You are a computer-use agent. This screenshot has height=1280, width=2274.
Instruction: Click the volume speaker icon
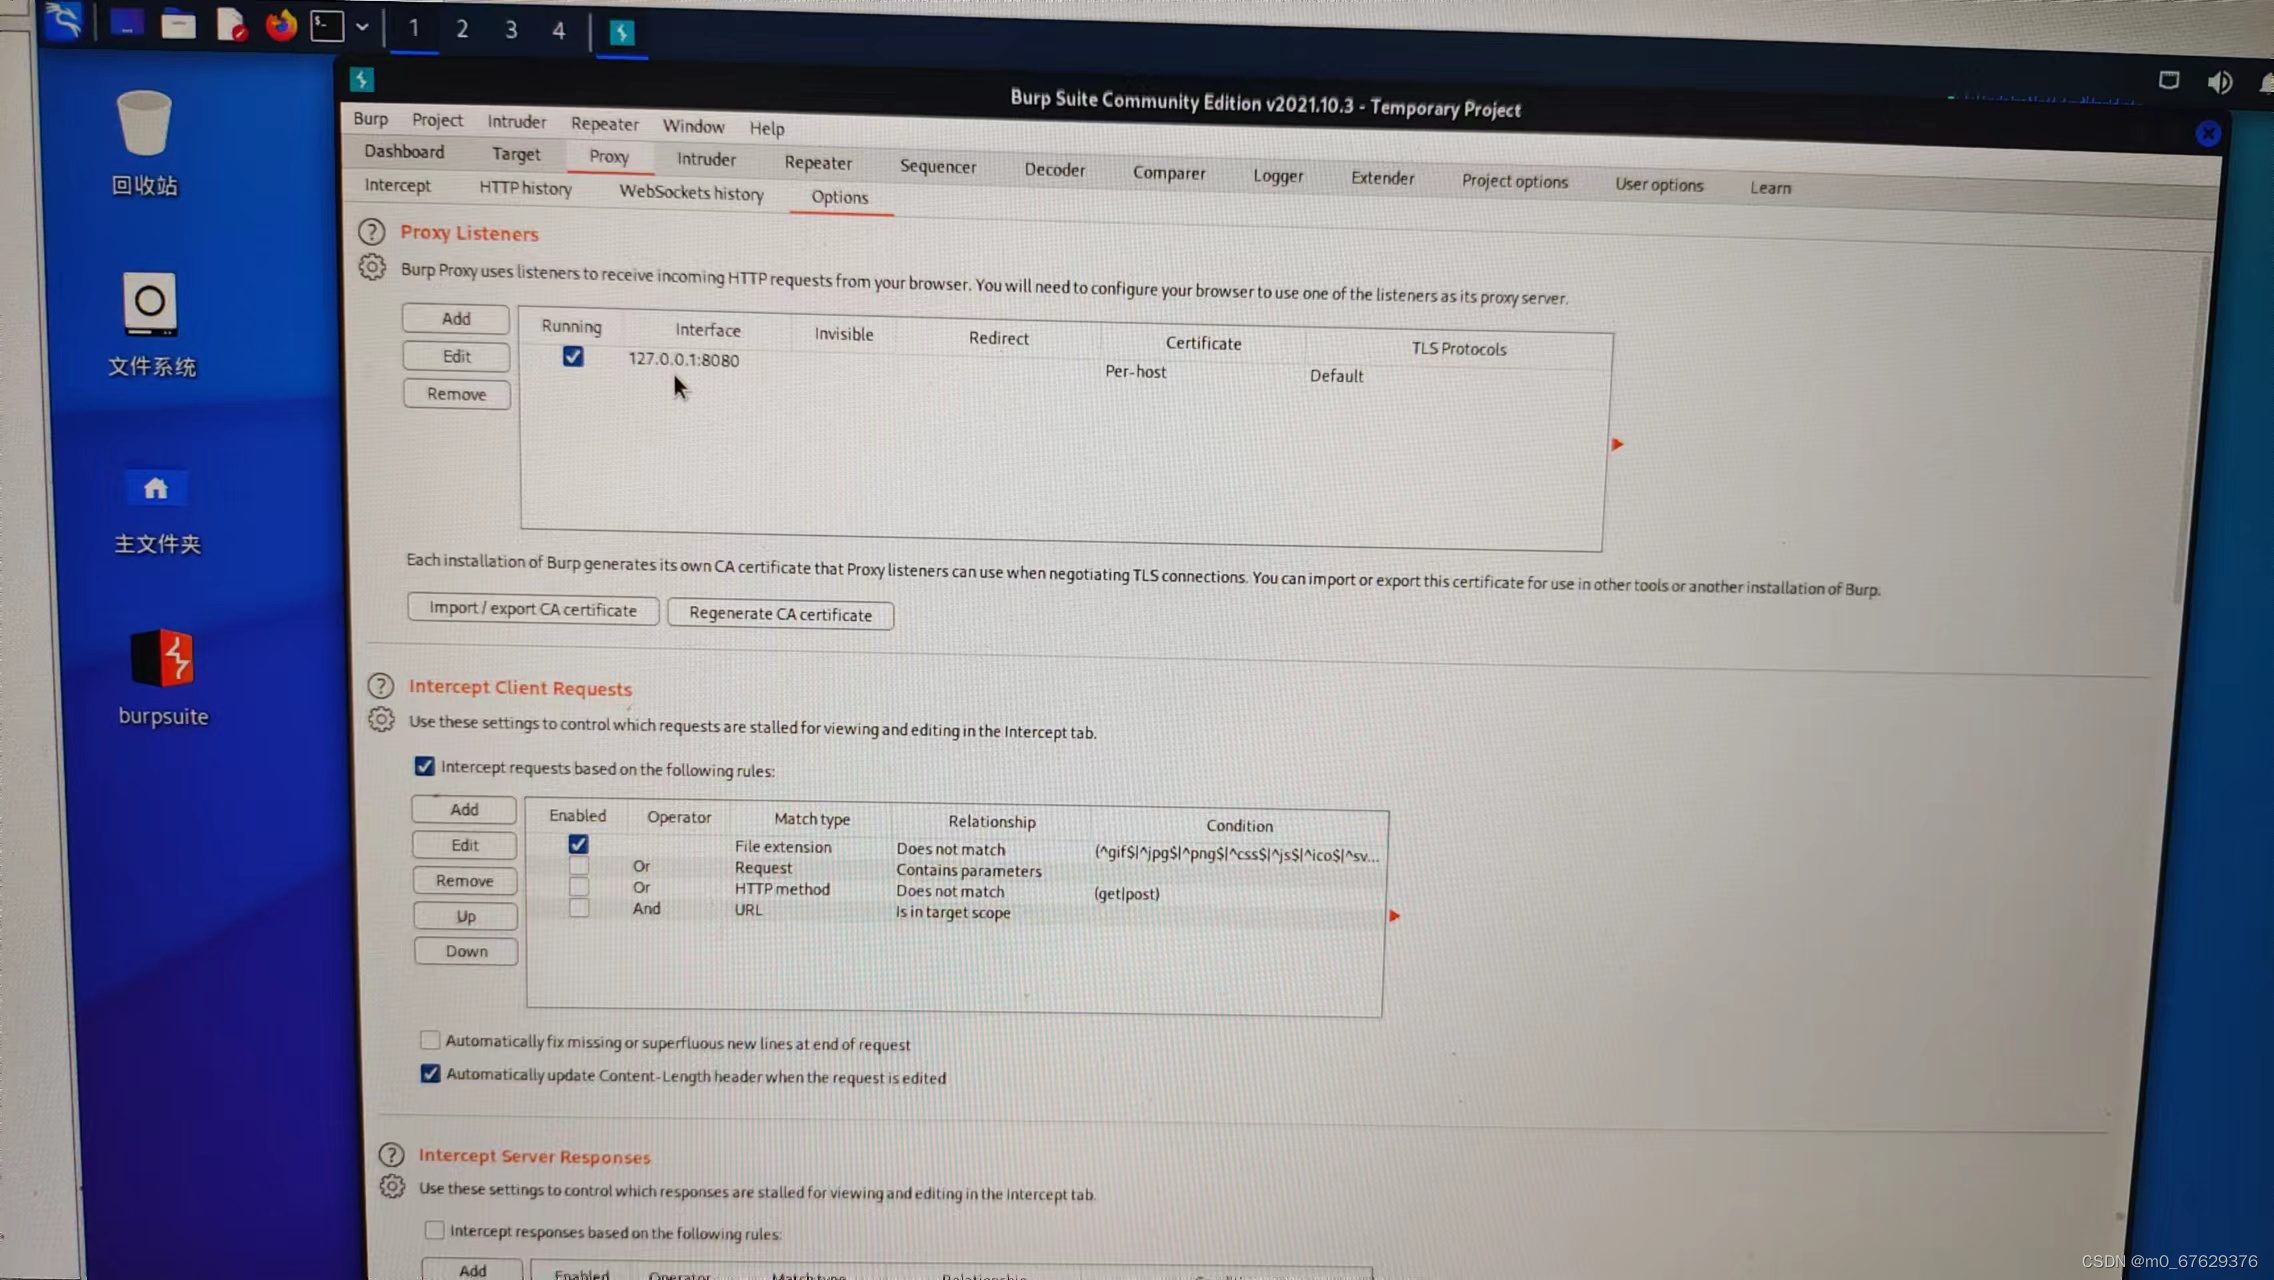(x=2219, y=82)
